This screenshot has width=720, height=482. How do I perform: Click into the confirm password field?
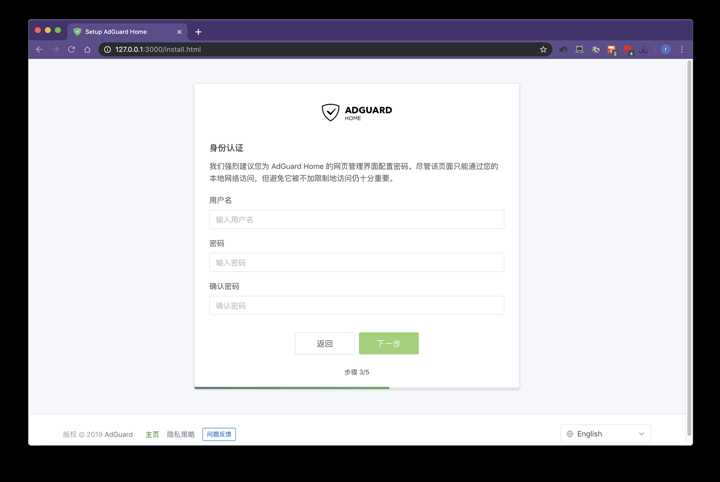click(x=357, y=306)
